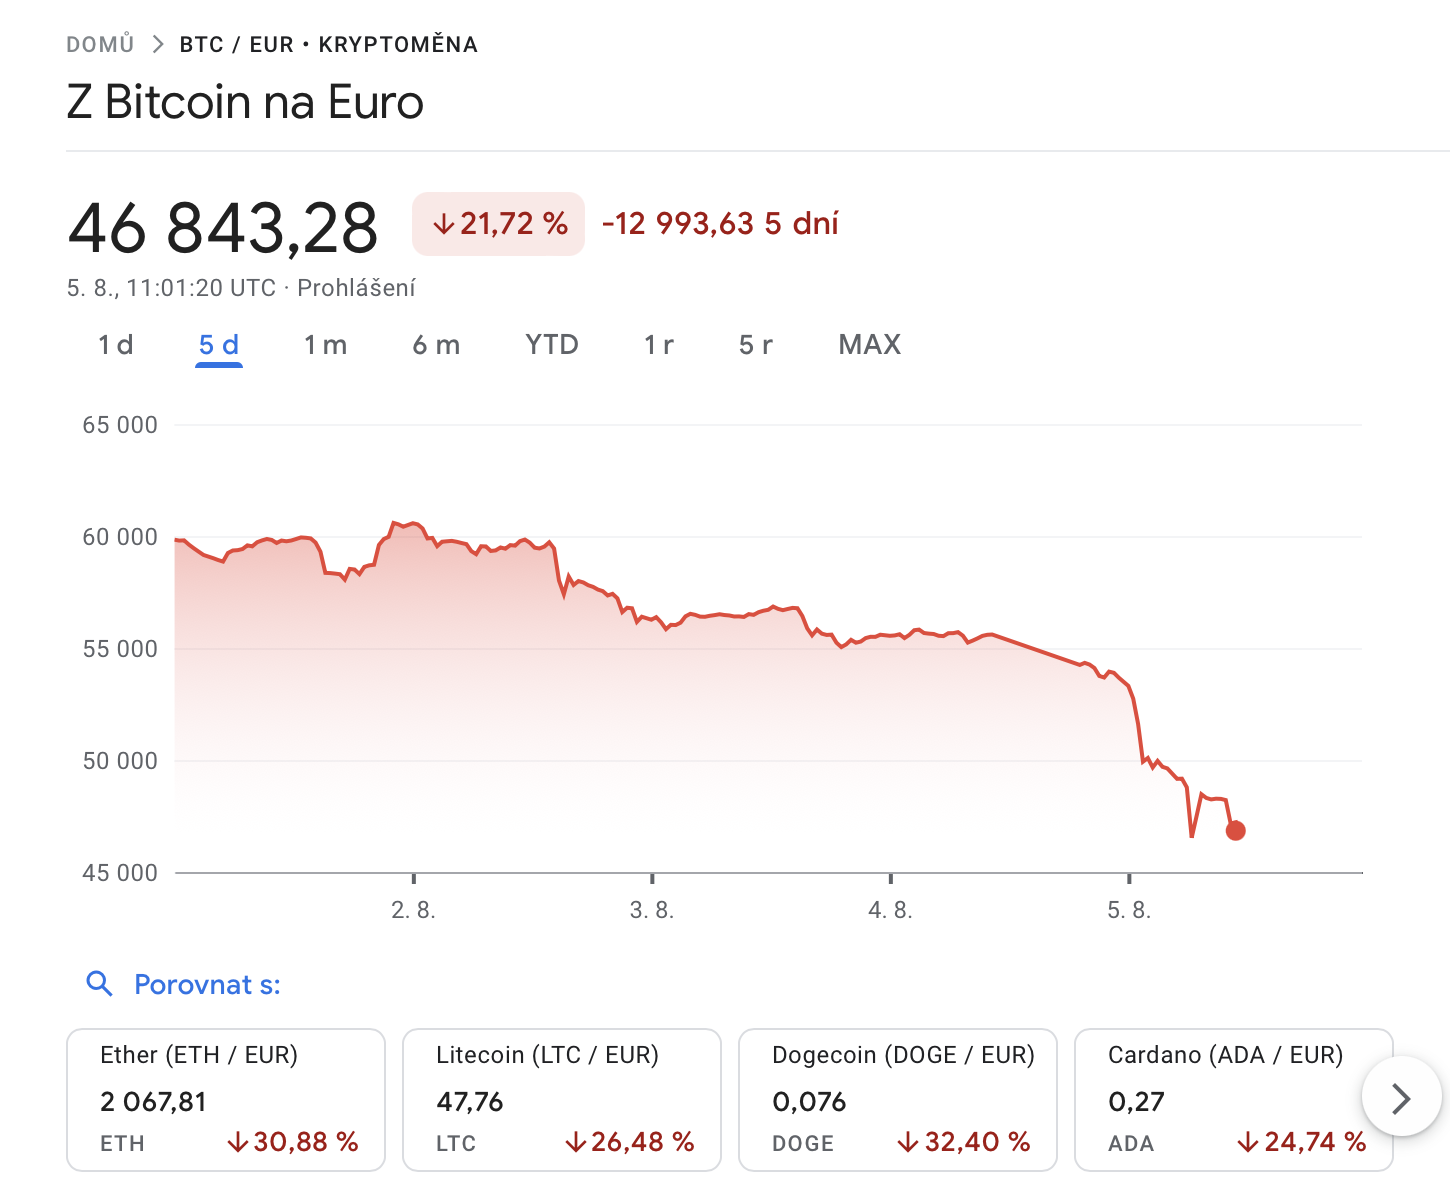Image resolution: width=1450 pixels, height=1186 pixels.
Task: Show the 5 r chart range
Action: [x=756, y=345]
